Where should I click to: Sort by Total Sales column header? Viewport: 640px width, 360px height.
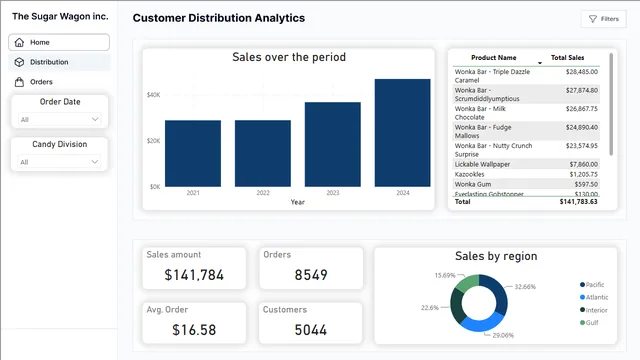(567, 58)
